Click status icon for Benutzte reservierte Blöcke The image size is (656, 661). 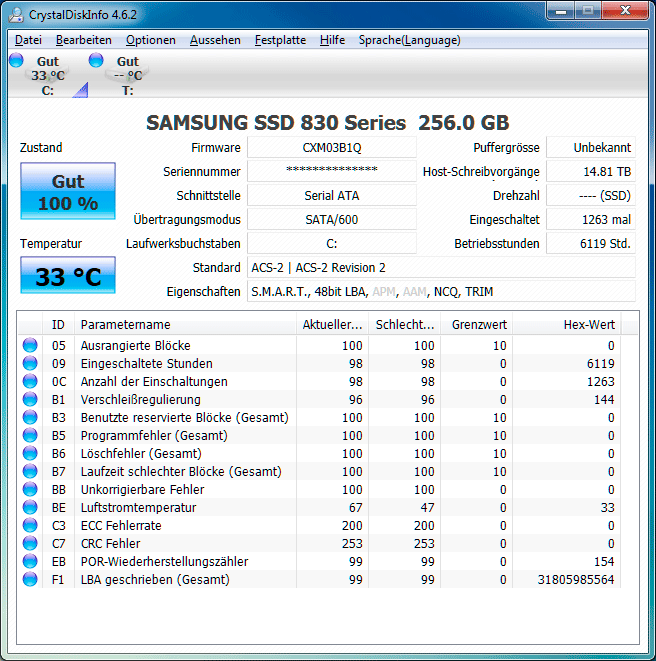(x=30, y=417)
